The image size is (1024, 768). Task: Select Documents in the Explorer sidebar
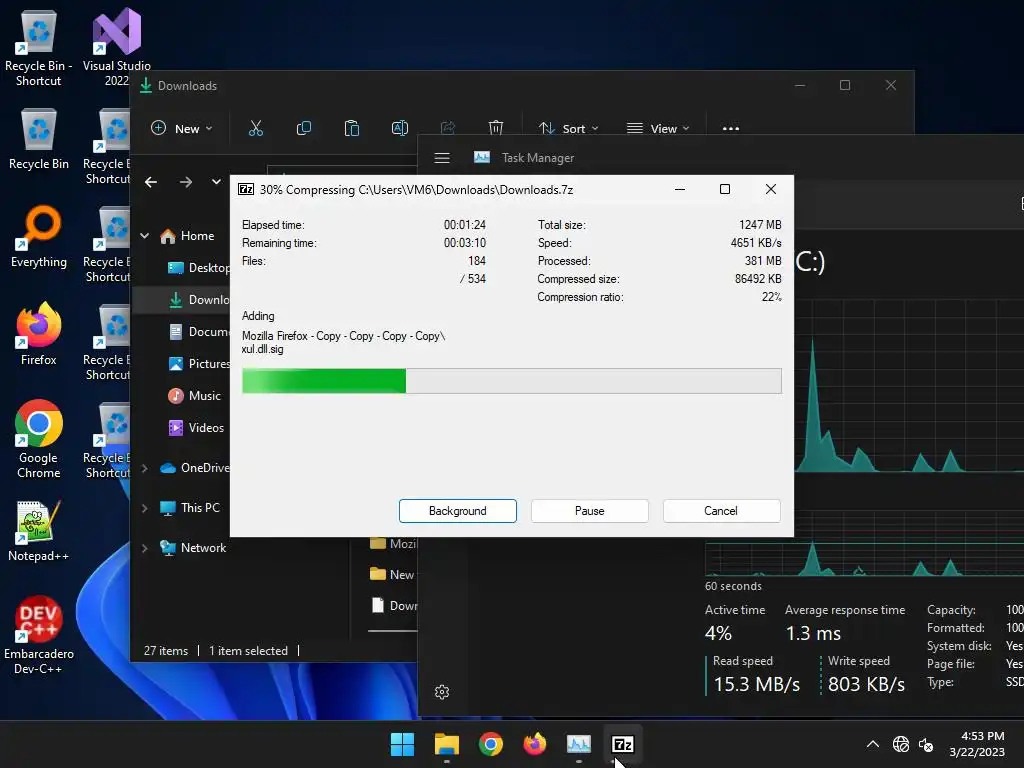point(198,332)
